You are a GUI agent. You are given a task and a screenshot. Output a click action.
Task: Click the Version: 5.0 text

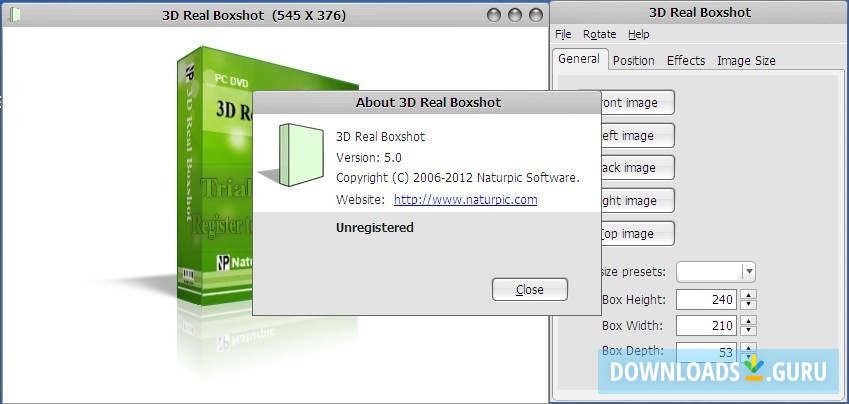click(369, 158)
